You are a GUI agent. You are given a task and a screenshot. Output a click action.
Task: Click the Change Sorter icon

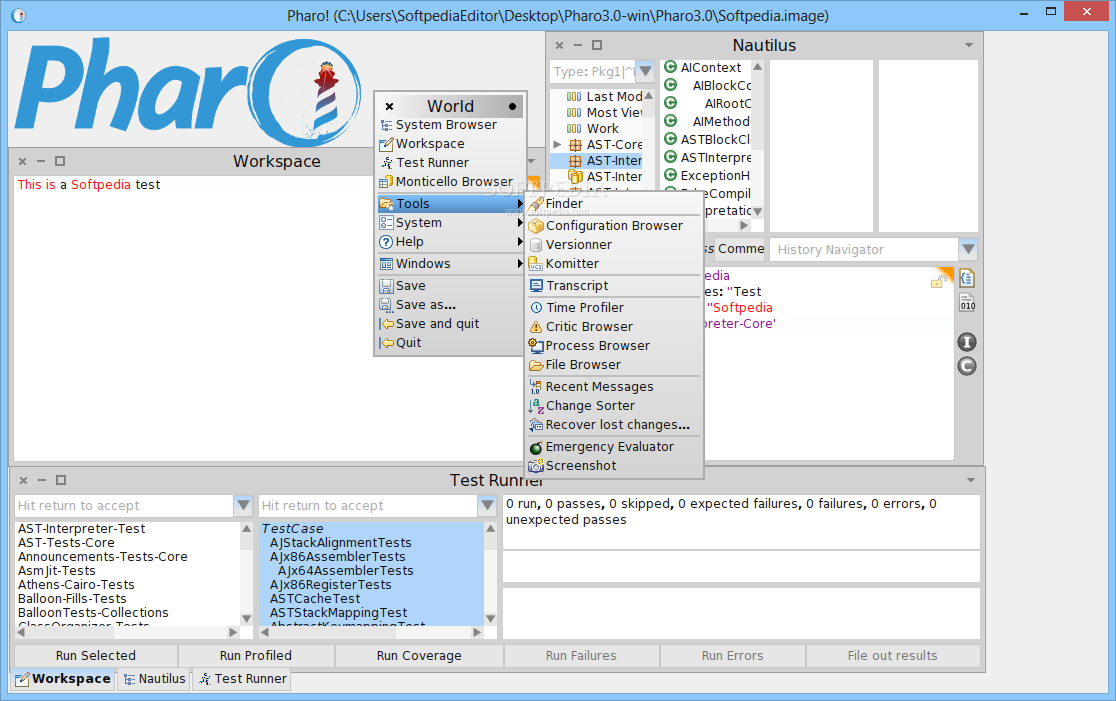click(536, 406)
